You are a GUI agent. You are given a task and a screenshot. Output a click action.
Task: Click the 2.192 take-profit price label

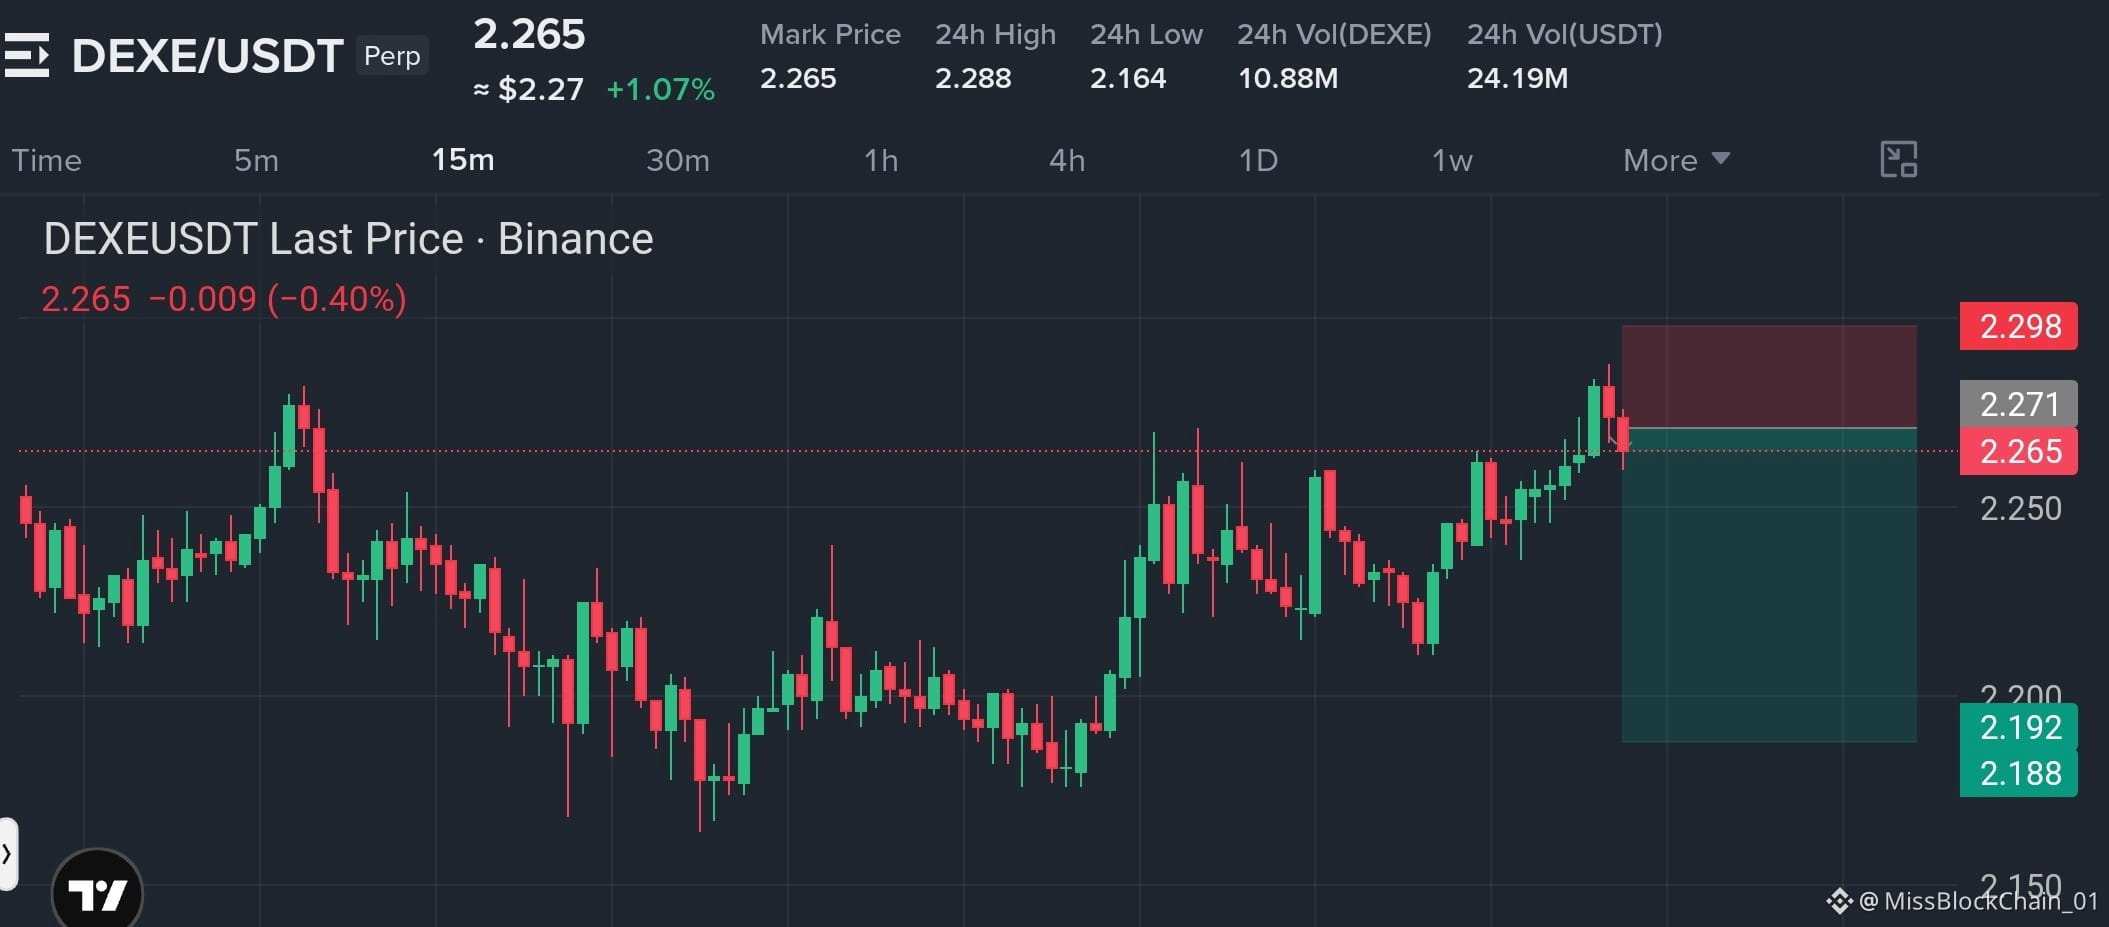pos(2019,727)
